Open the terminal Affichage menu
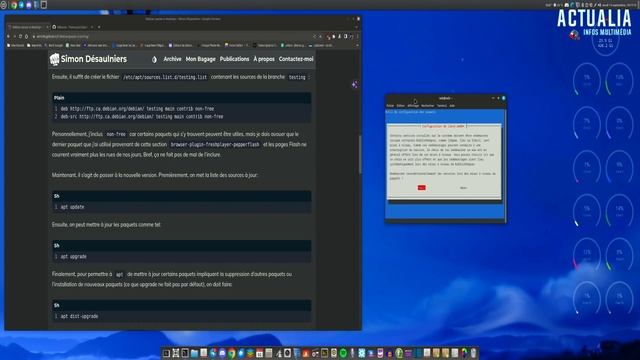The image size is (640, 360). [x=413, y=106]
